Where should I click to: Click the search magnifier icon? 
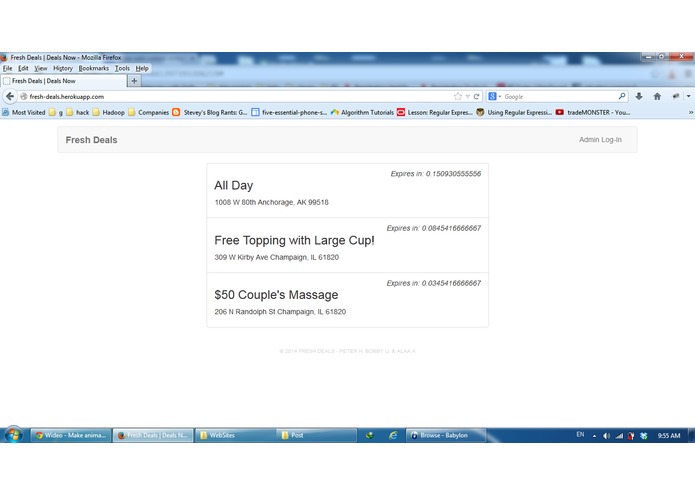622,96
